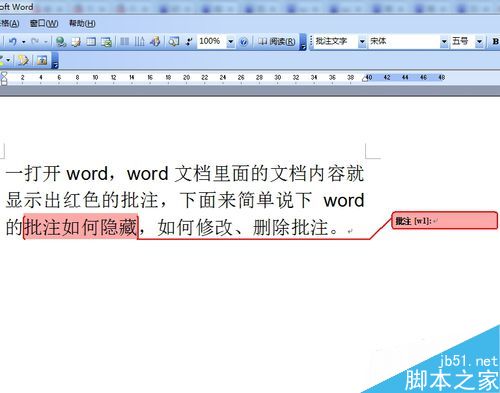Click the Undo arrow icon

tap(13, 42)
